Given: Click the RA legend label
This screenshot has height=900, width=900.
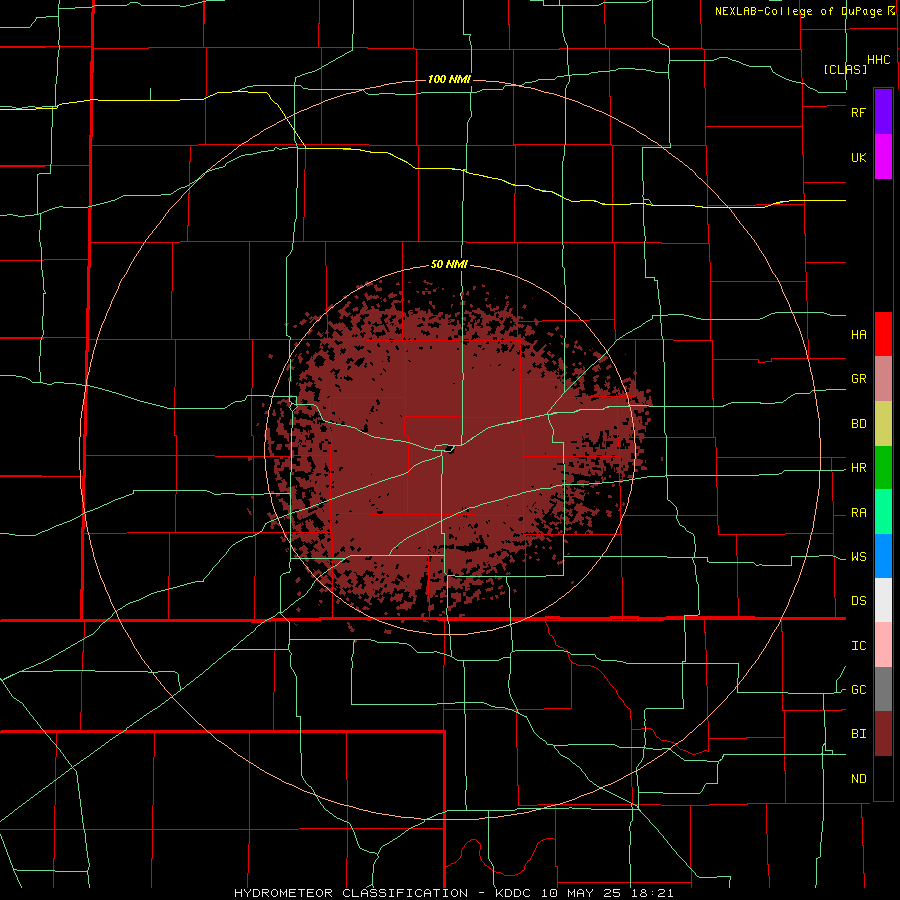Looking at the screenshot, I should [x=858, y=513].
